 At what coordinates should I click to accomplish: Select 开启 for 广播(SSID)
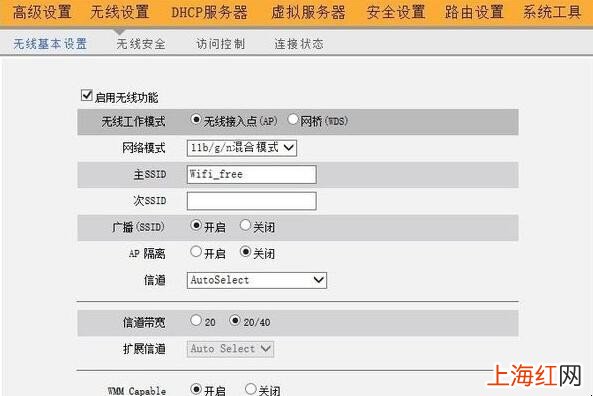196,225
